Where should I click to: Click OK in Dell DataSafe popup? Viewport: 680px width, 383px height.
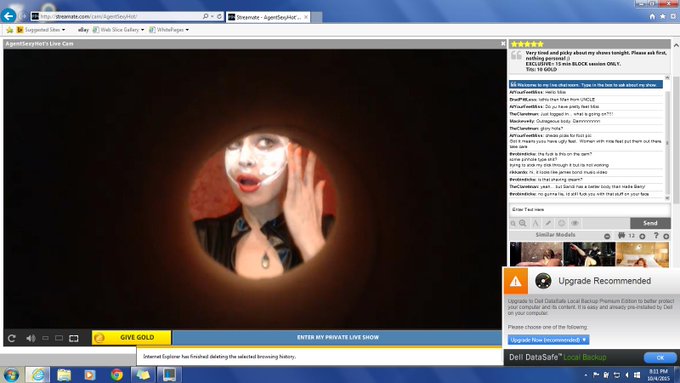tap(660, 357)
